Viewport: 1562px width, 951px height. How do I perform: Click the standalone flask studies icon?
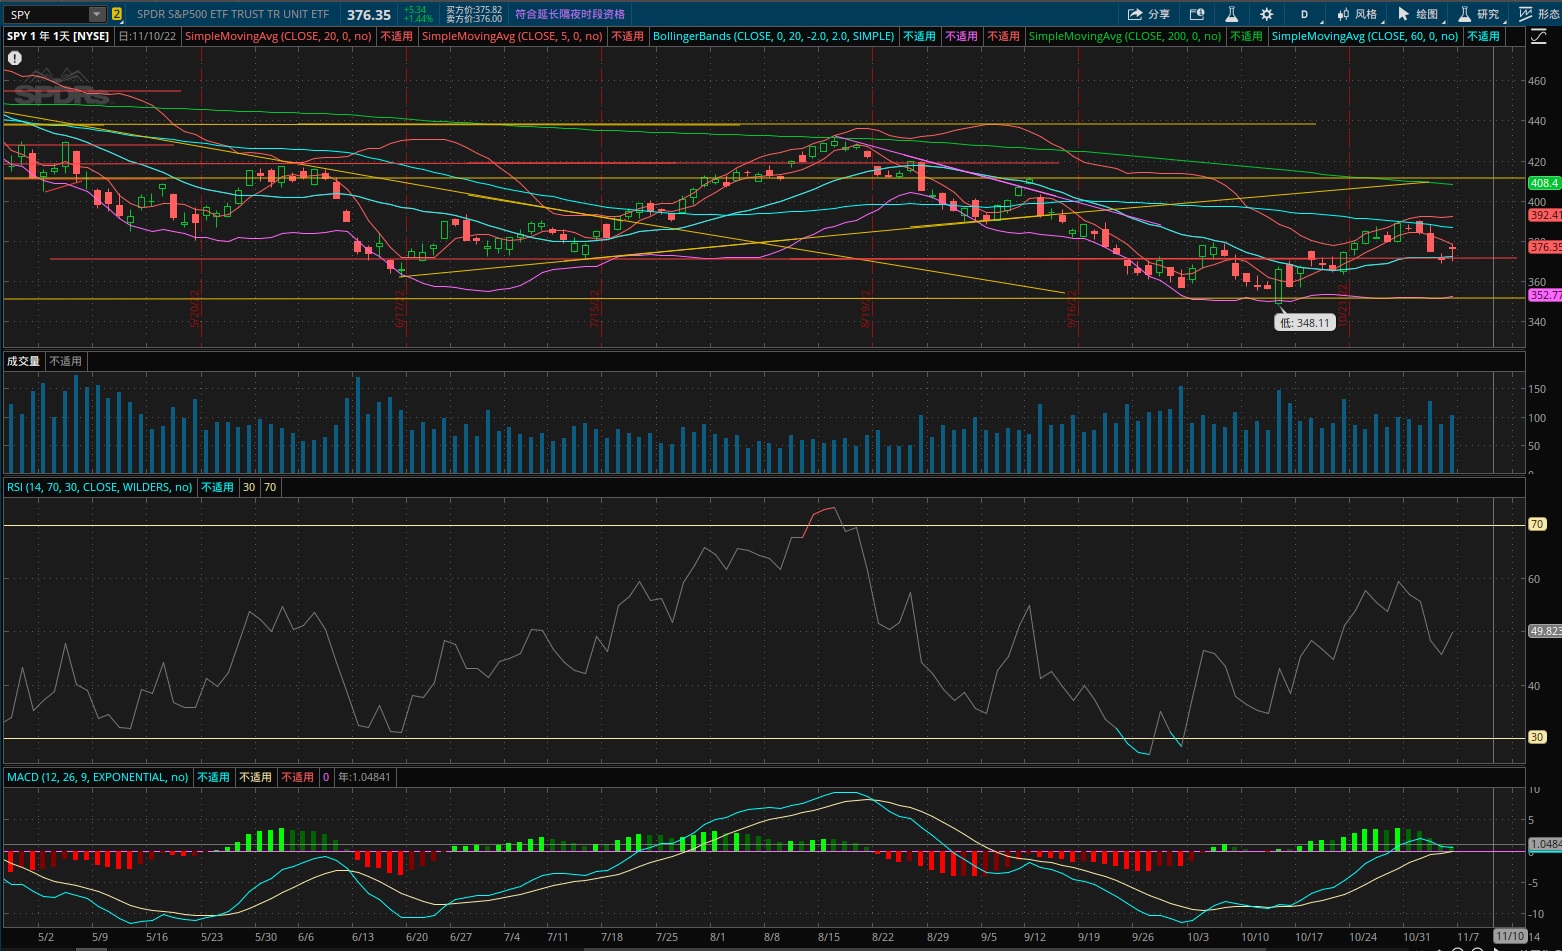click(x=1232, y=14)
